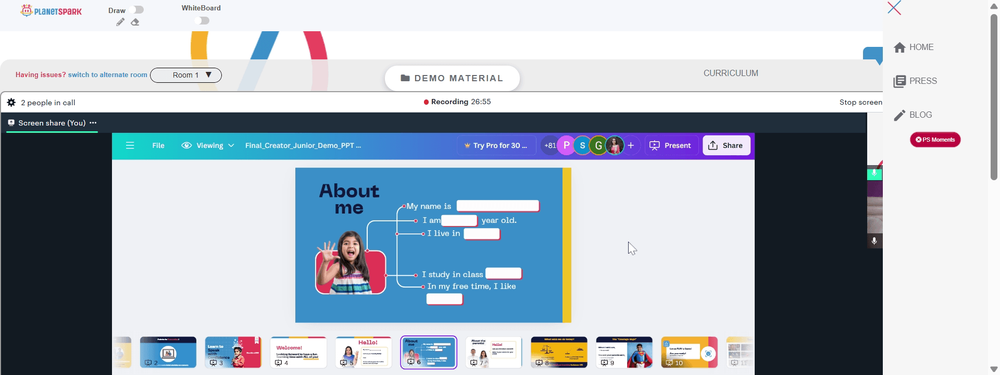Go to HOME in side menu
The image size is (1000, 375).
(921, 47)
